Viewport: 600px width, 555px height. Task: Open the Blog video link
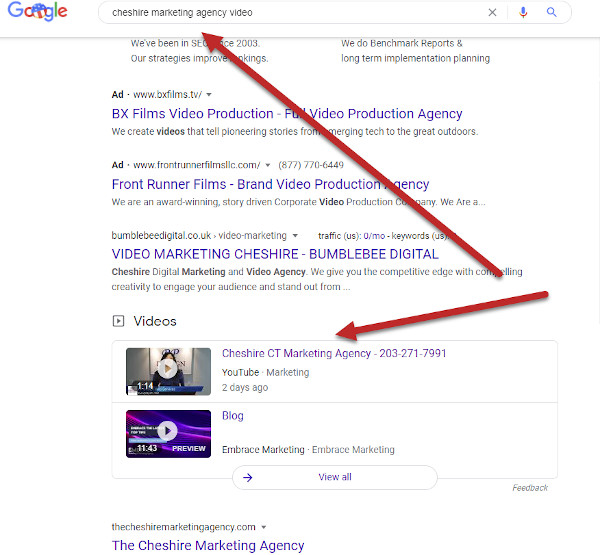pos(233,416)
